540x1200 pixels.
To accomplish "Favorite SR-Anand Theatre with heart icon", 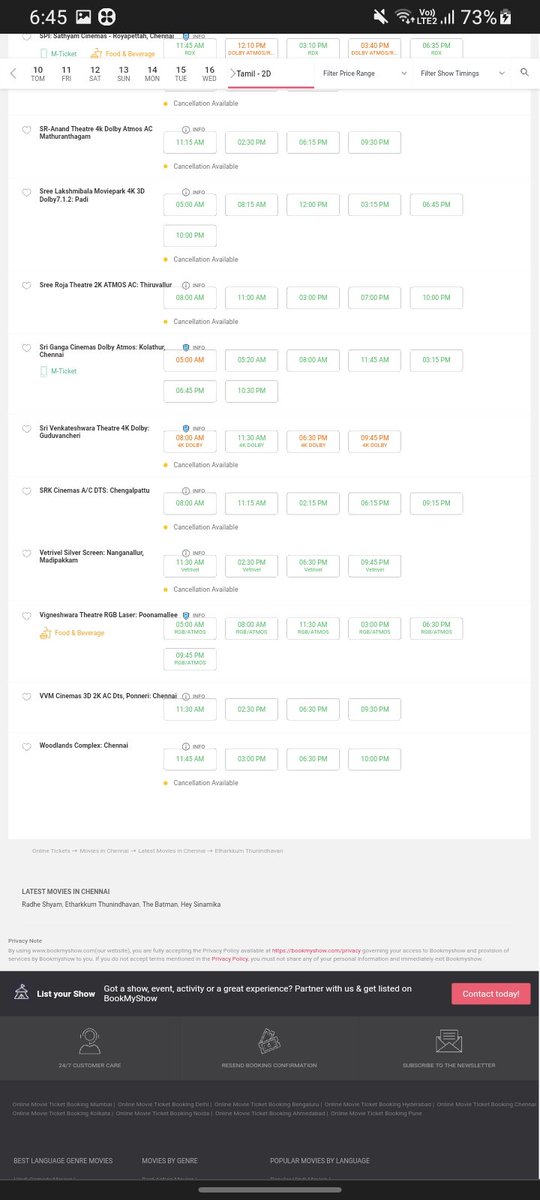I will pos(27,130).
